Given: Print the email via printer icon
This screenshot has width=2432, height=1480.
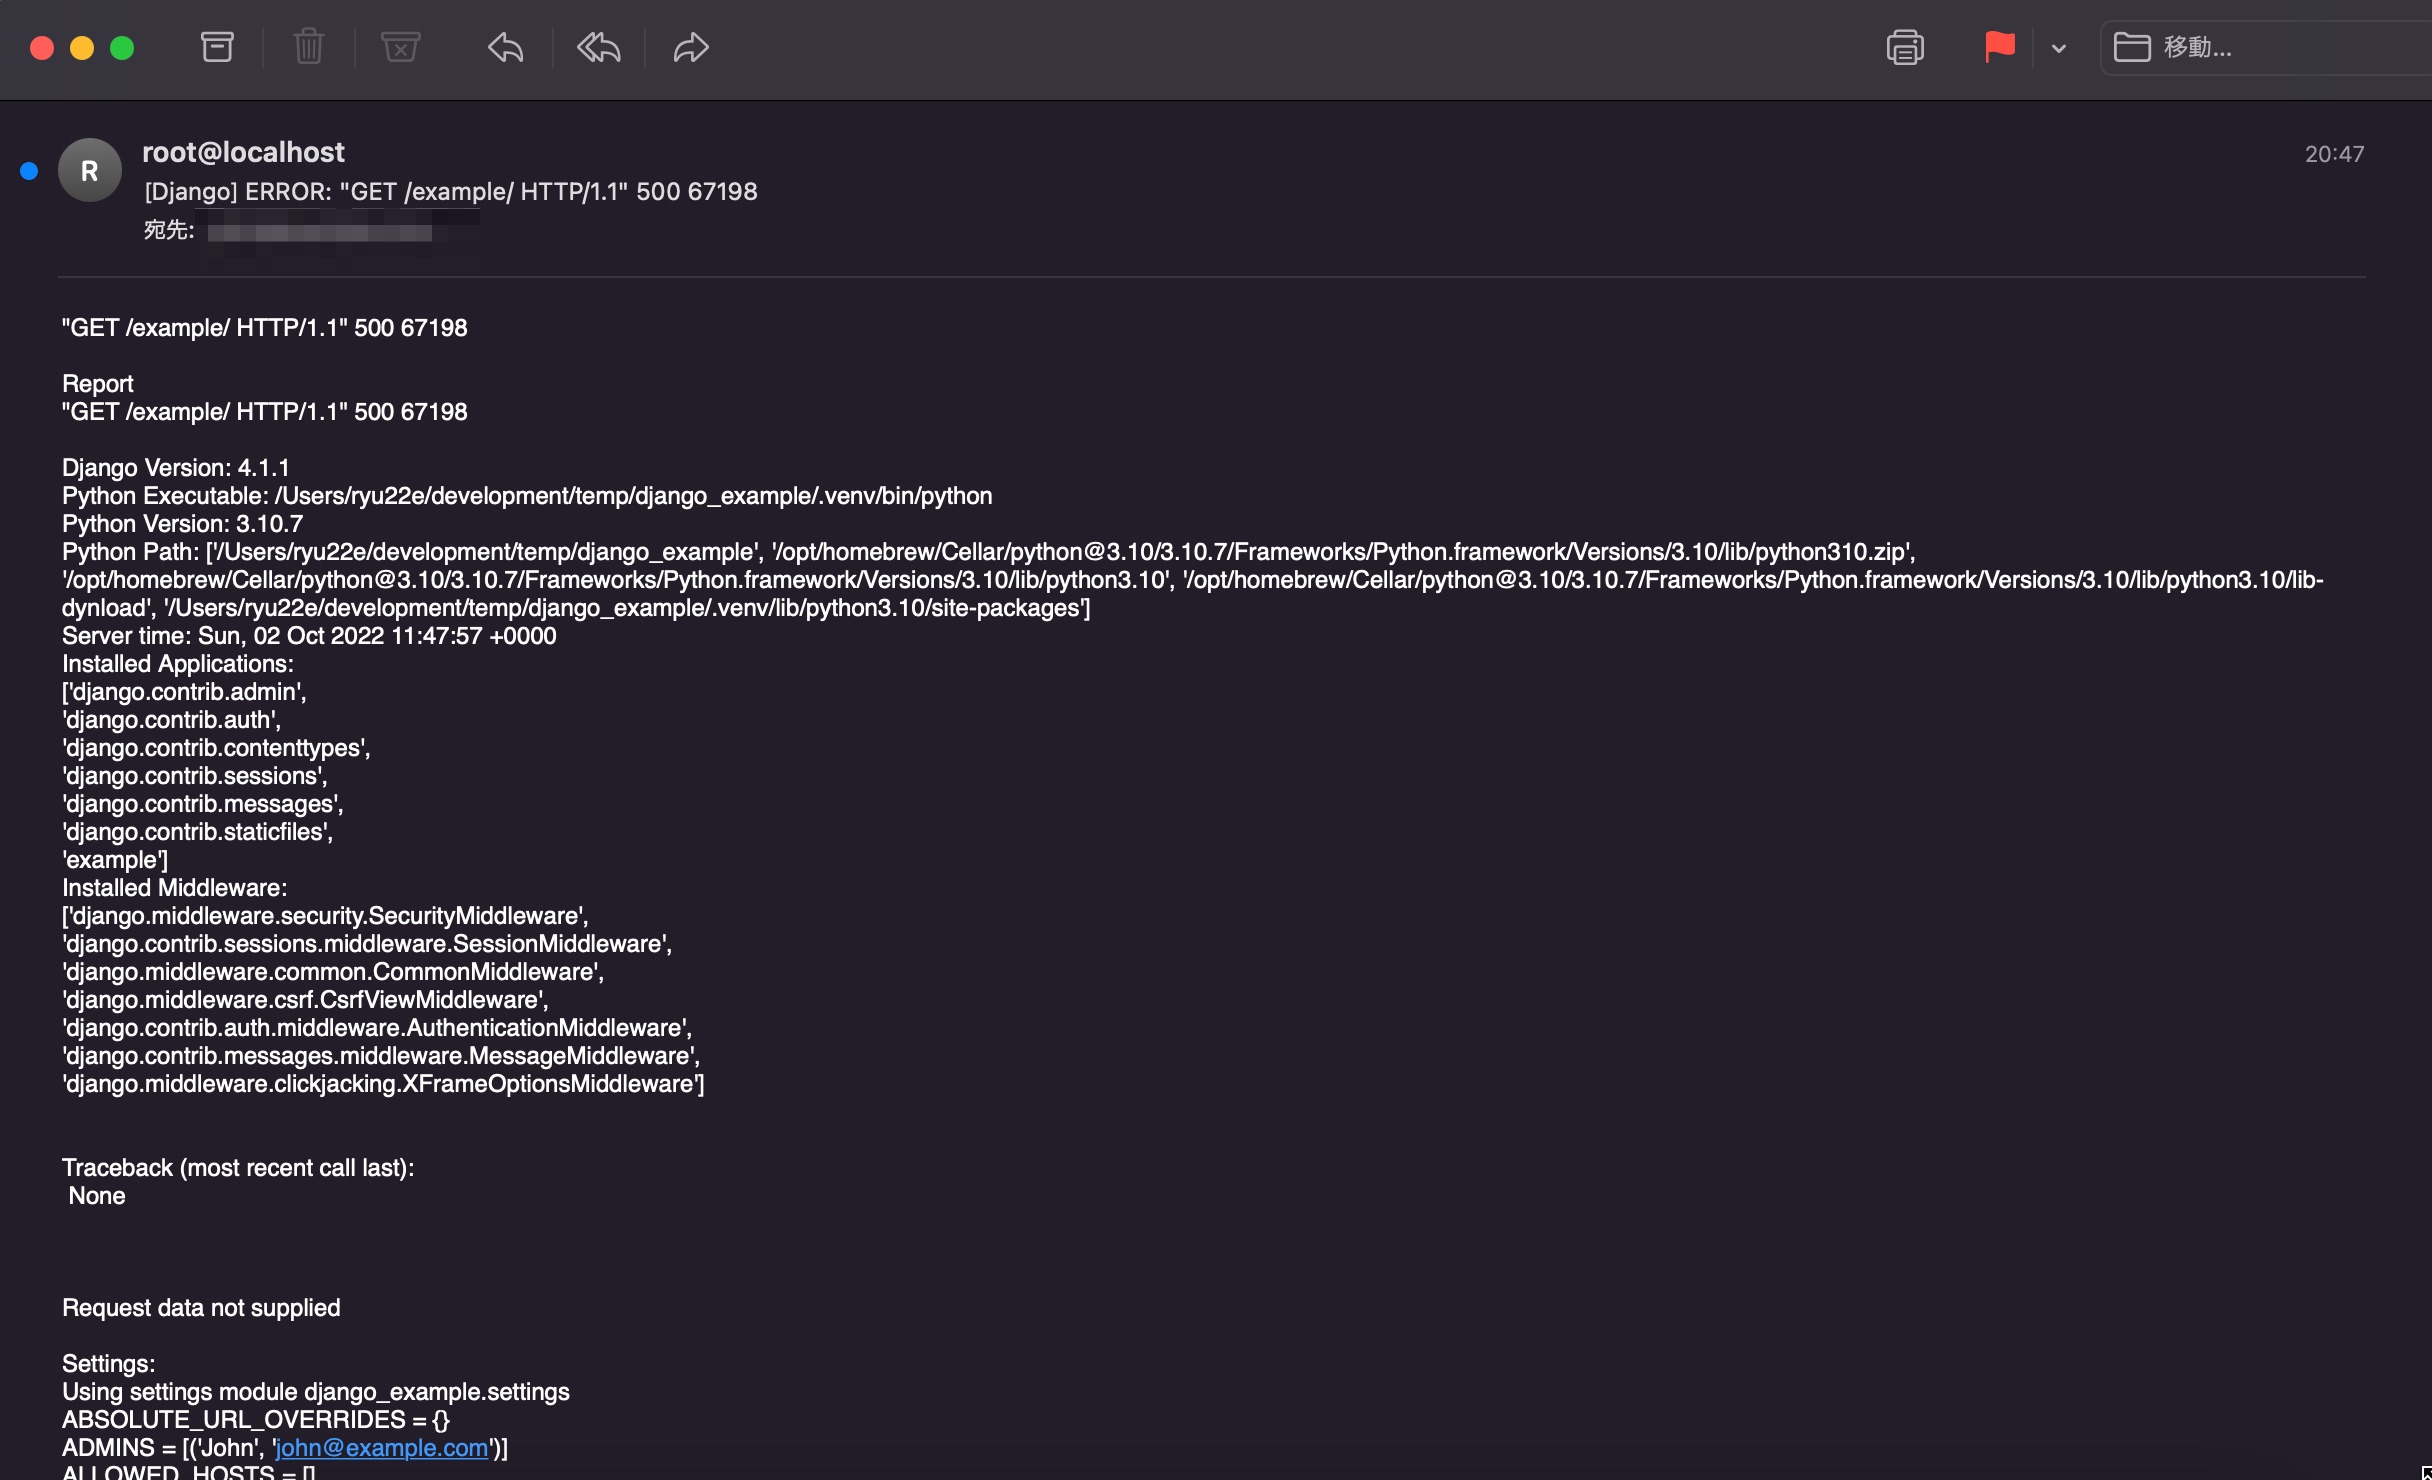Looking at the screenshot, I should pyautogui.click(x=1905, y=47).
